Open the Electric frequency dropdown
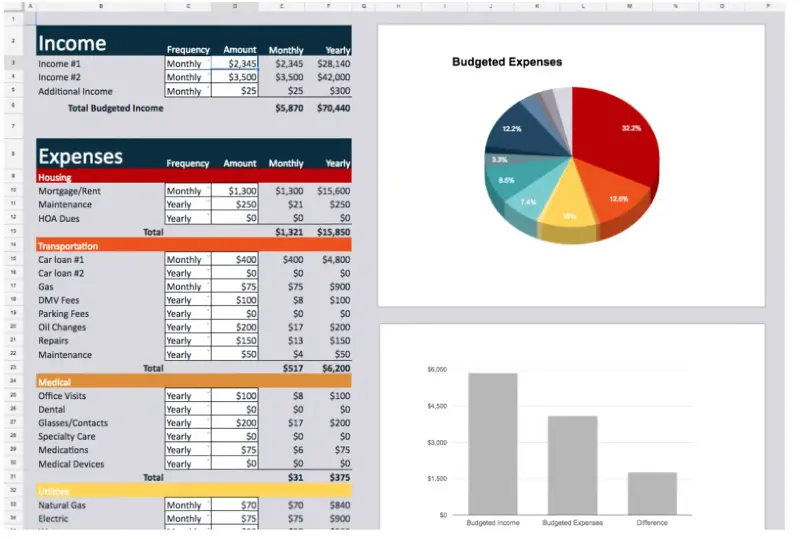810x539 pixels. (x=188, y=518)
